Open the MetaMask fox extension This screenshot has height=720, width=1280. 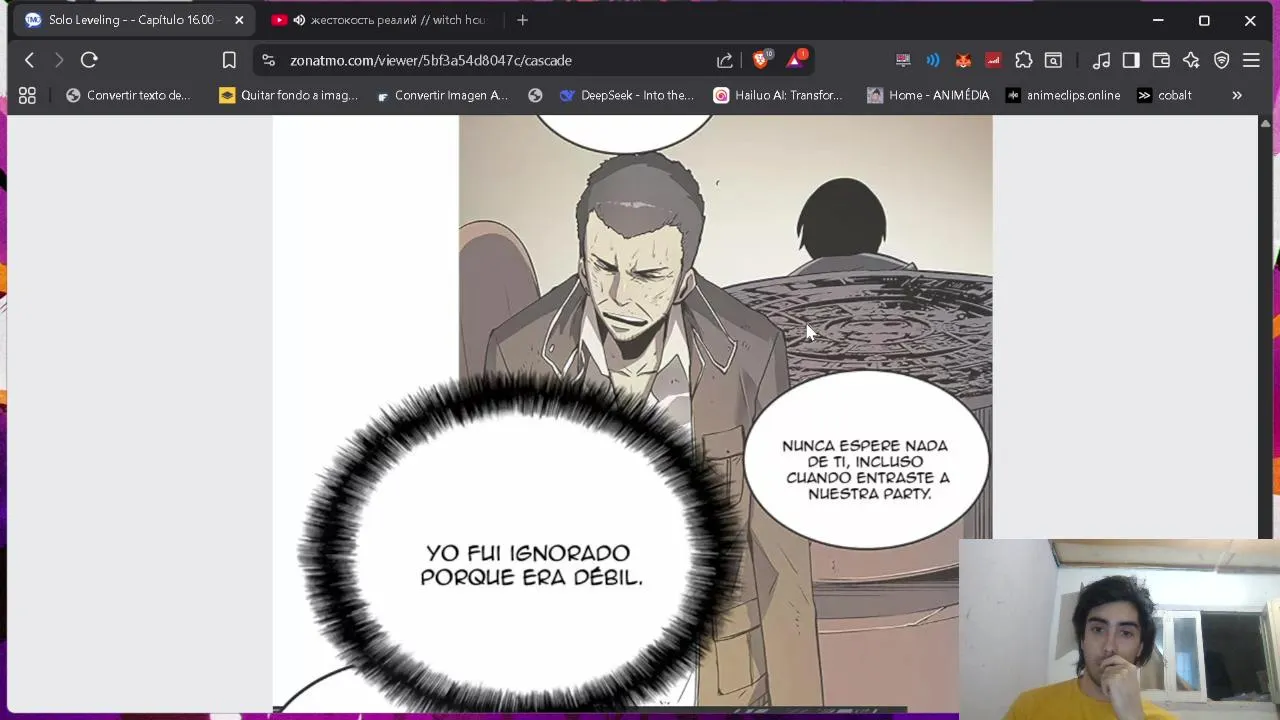(963, 60)
